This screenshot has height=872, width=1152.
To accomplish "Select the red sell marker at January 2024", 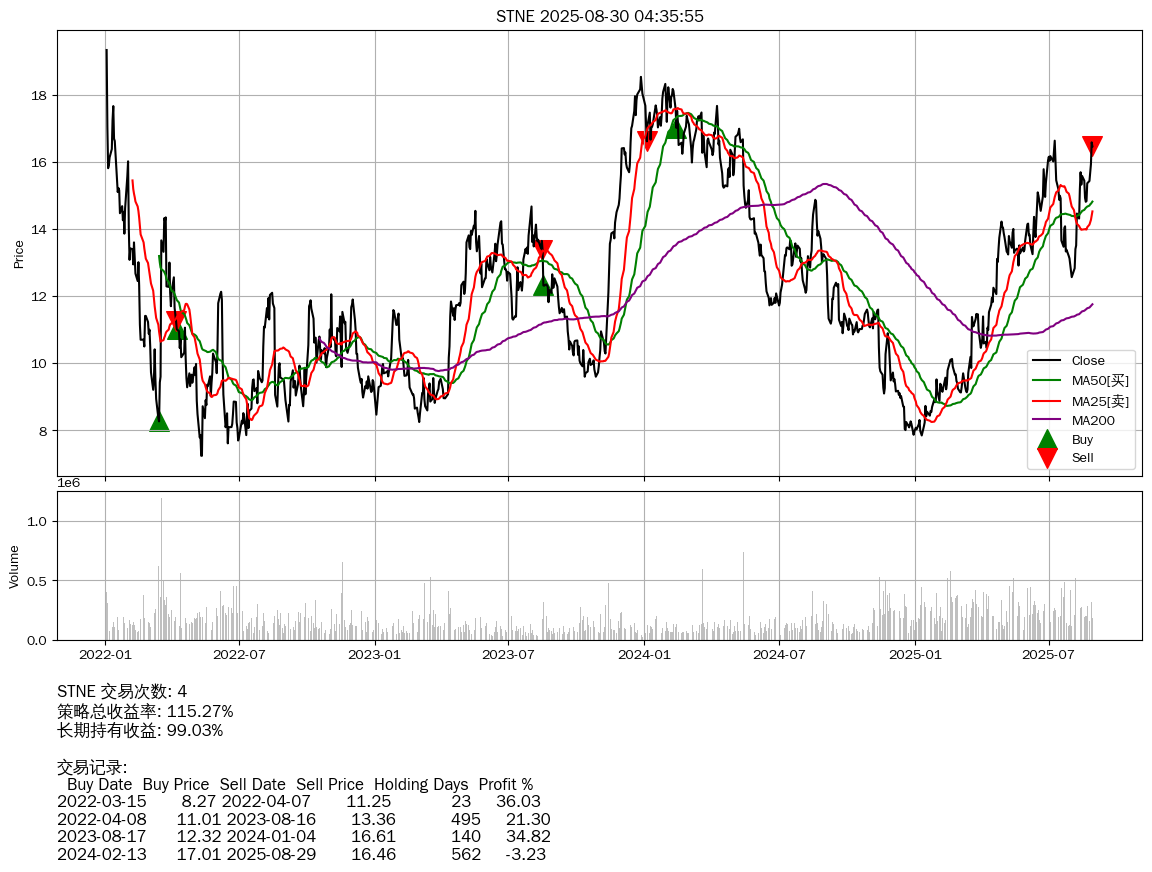I will point(647,141).
